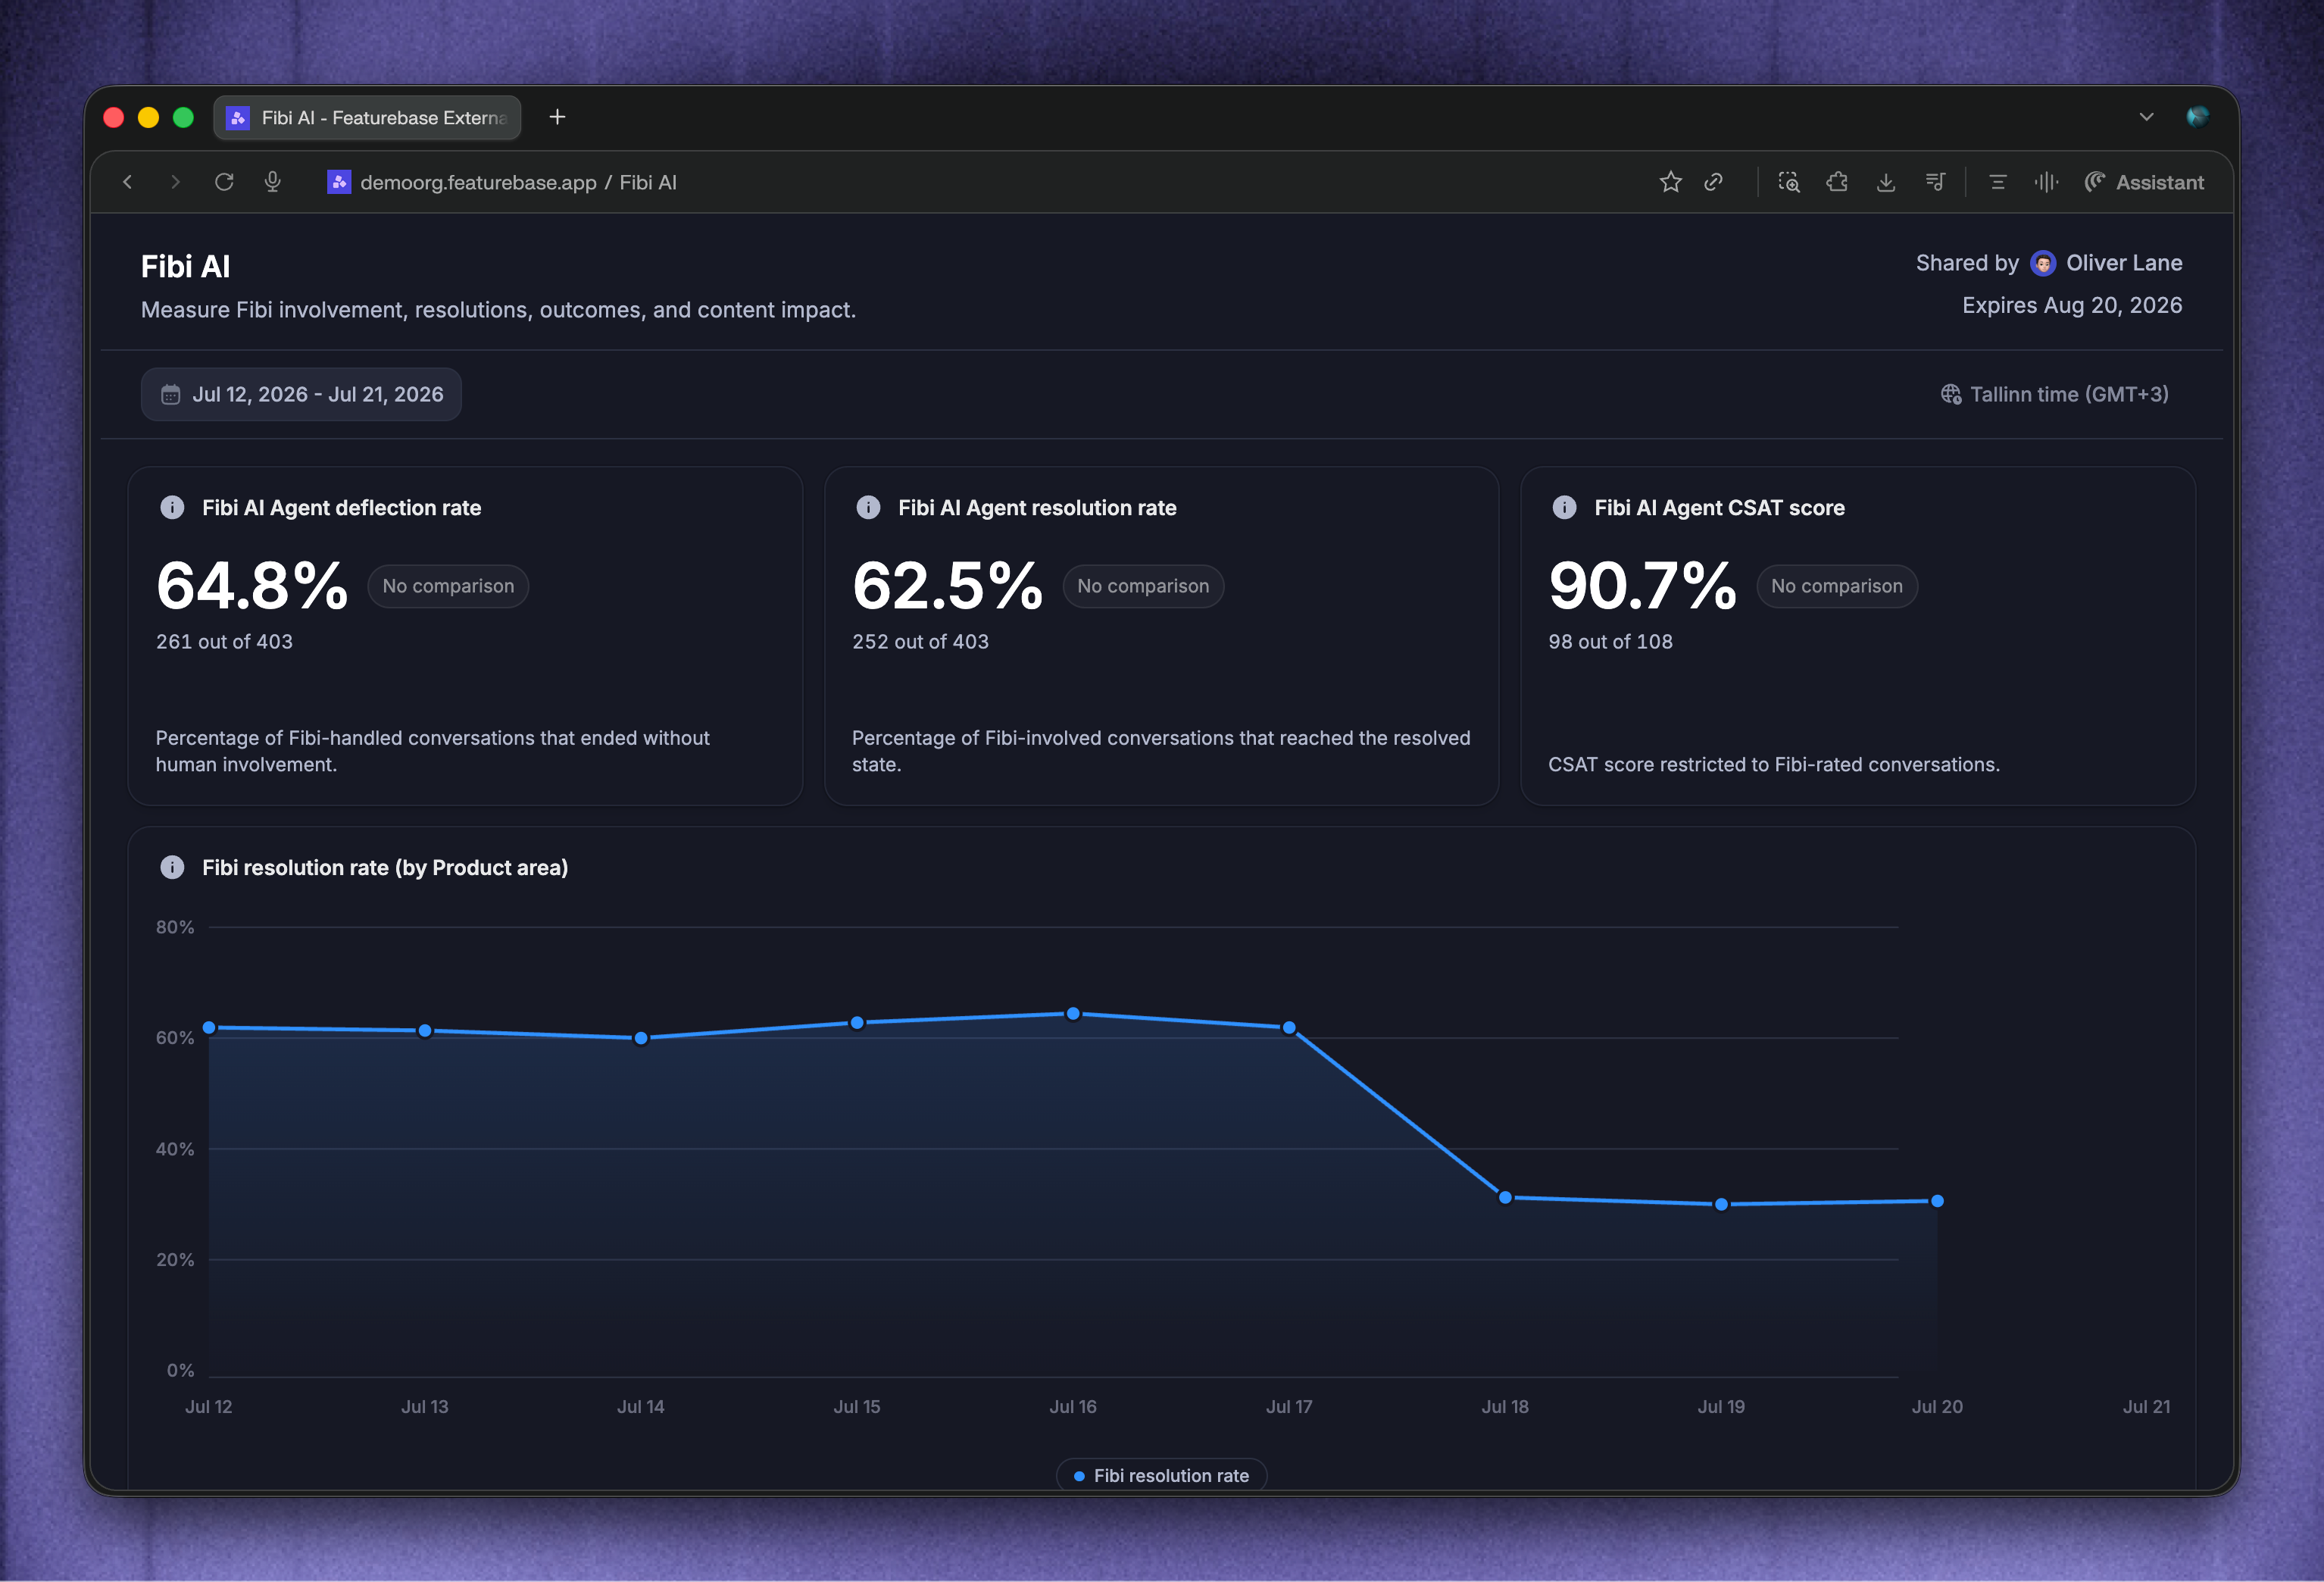The height and width of the screenshot is (1582, 2324).
Task: Expand the tab list chevron
Action: (2146, 117)
